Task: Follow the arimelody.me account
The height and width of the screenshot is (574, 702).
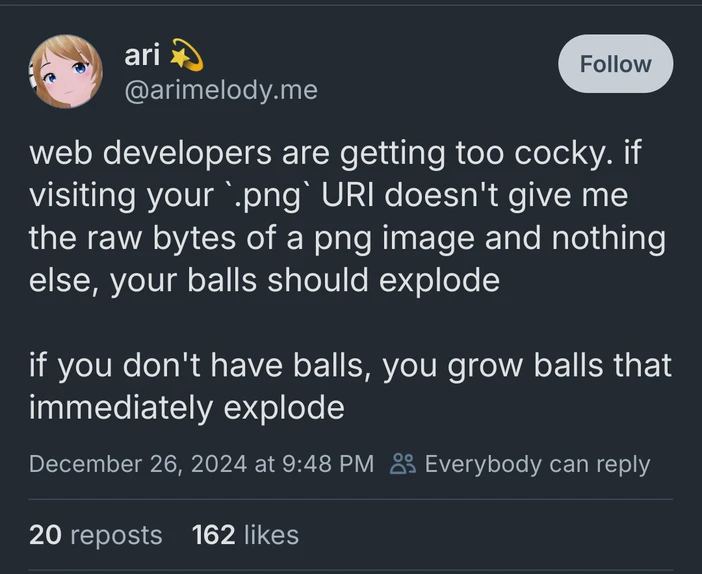Action: coord(616,64)
